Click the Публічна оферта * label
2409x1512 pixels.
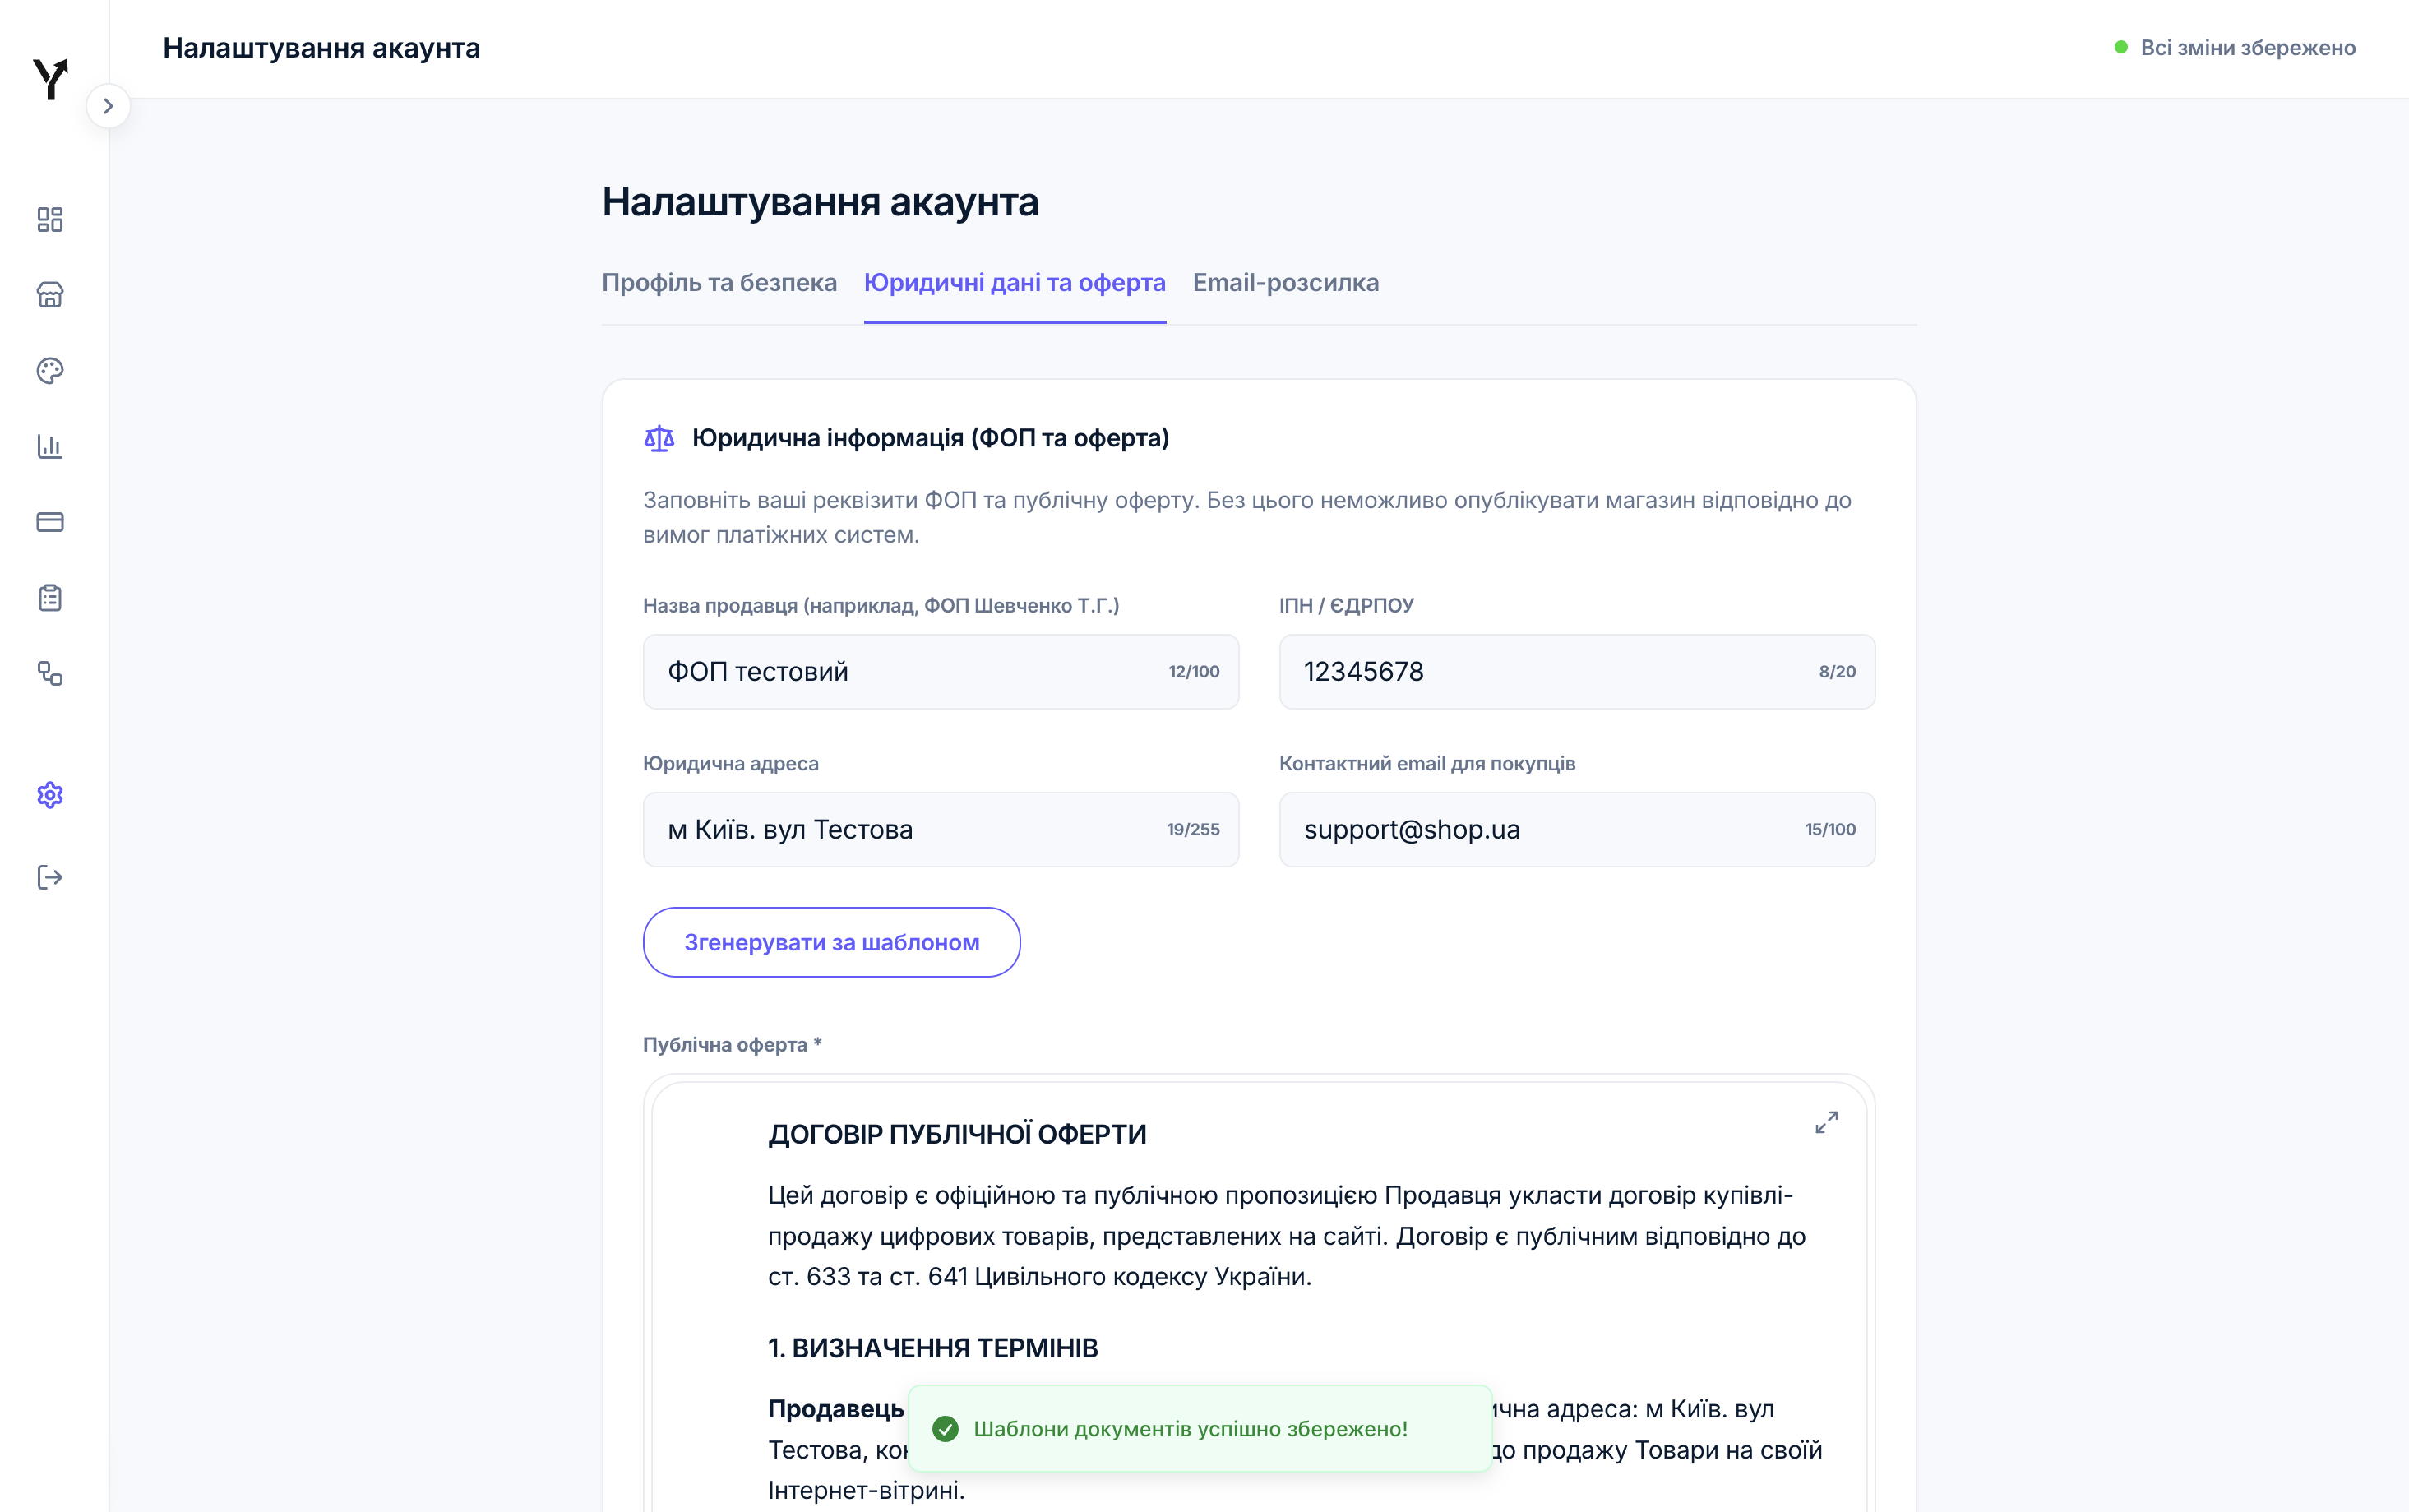[x=732, y=1045]
